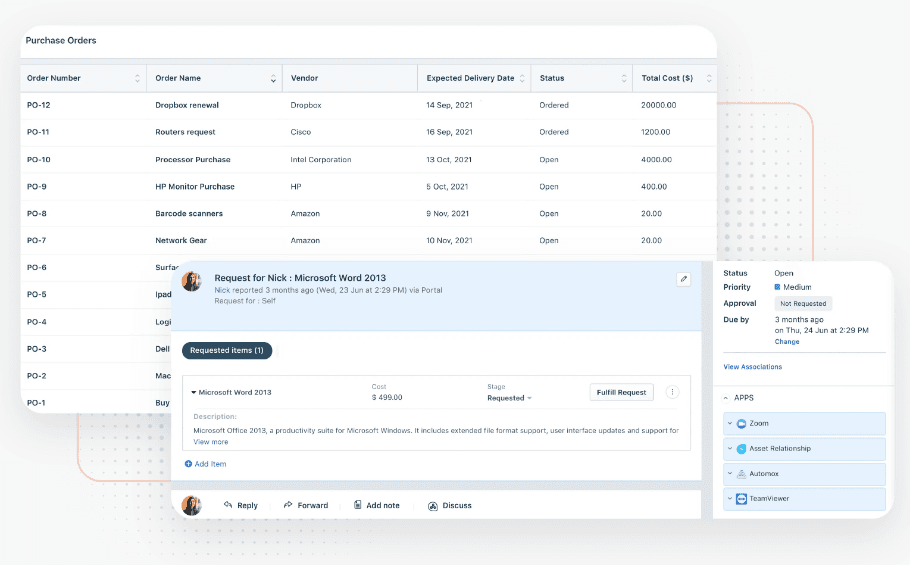Click the Discuss icon
This screenshot has width=910, height=565.
433,506
